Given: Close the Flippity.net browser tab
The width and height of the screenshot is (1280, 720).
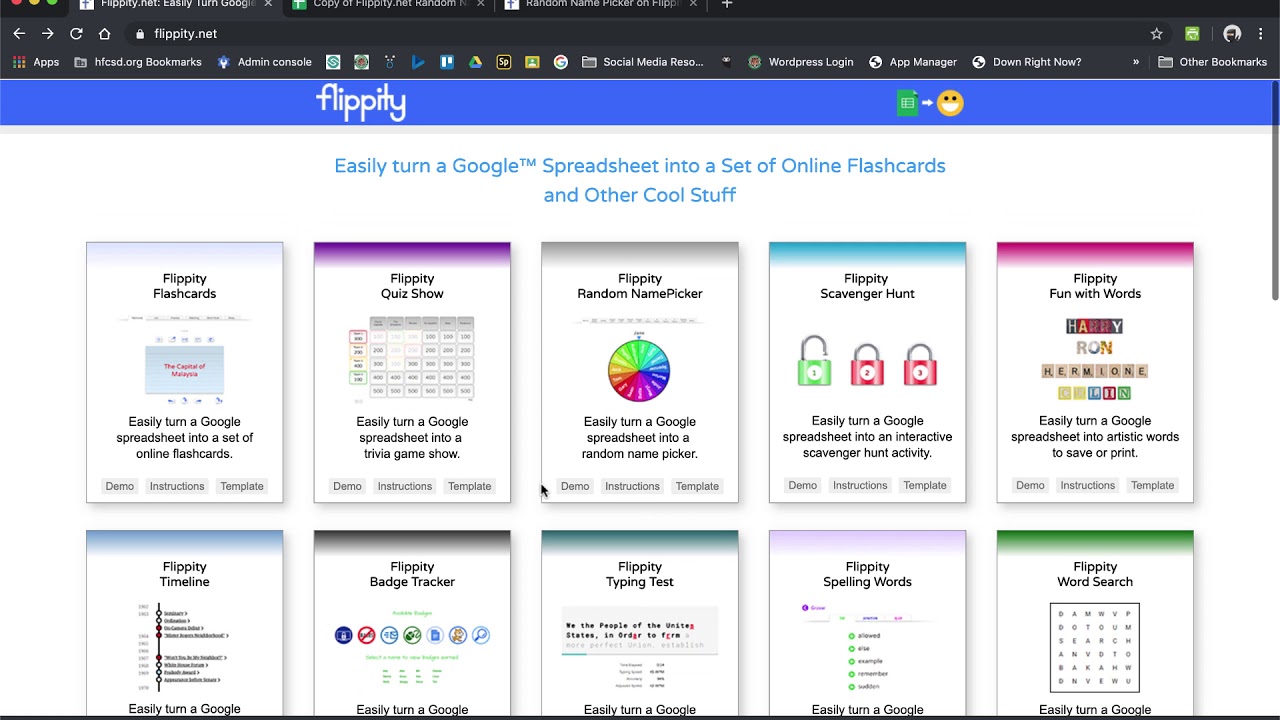Looking at the screenshot, I should (x=268, y=4).
